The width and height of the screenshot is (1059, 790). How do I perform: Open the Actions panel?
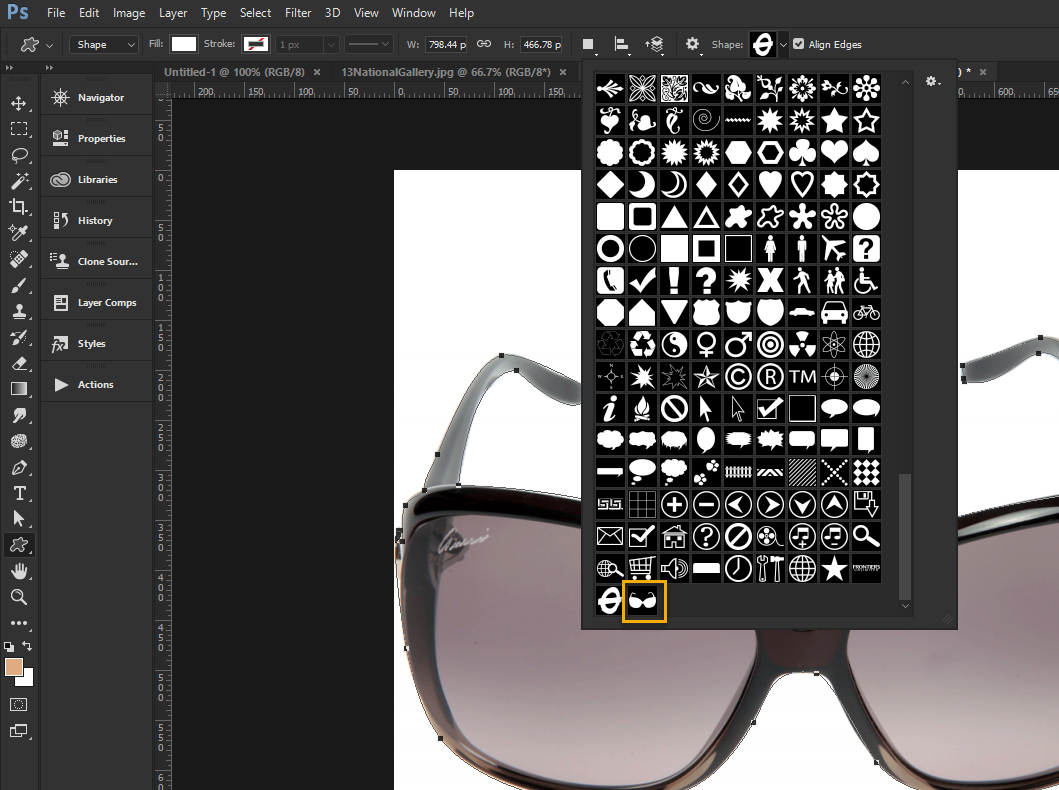click(96, 384)
